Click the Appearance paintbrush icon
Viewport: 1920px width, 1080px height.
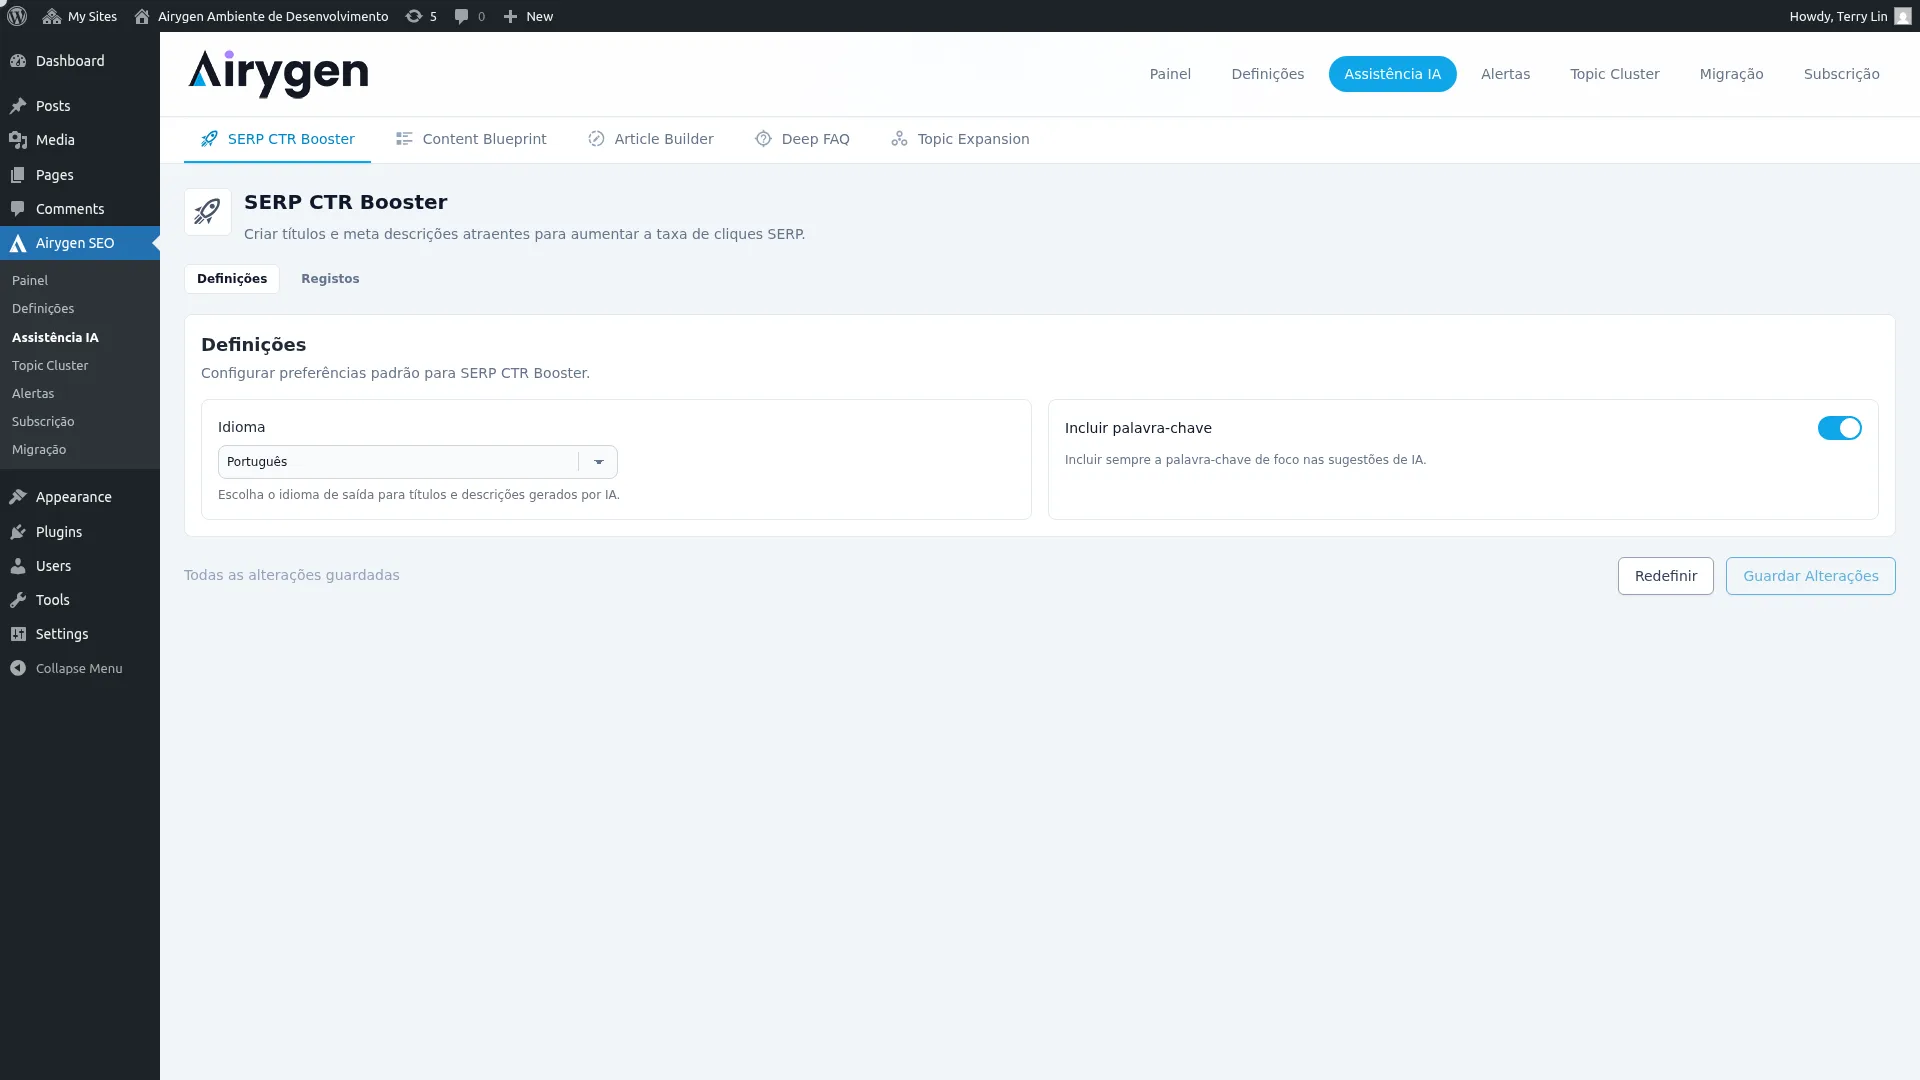[x=18, y=497]
